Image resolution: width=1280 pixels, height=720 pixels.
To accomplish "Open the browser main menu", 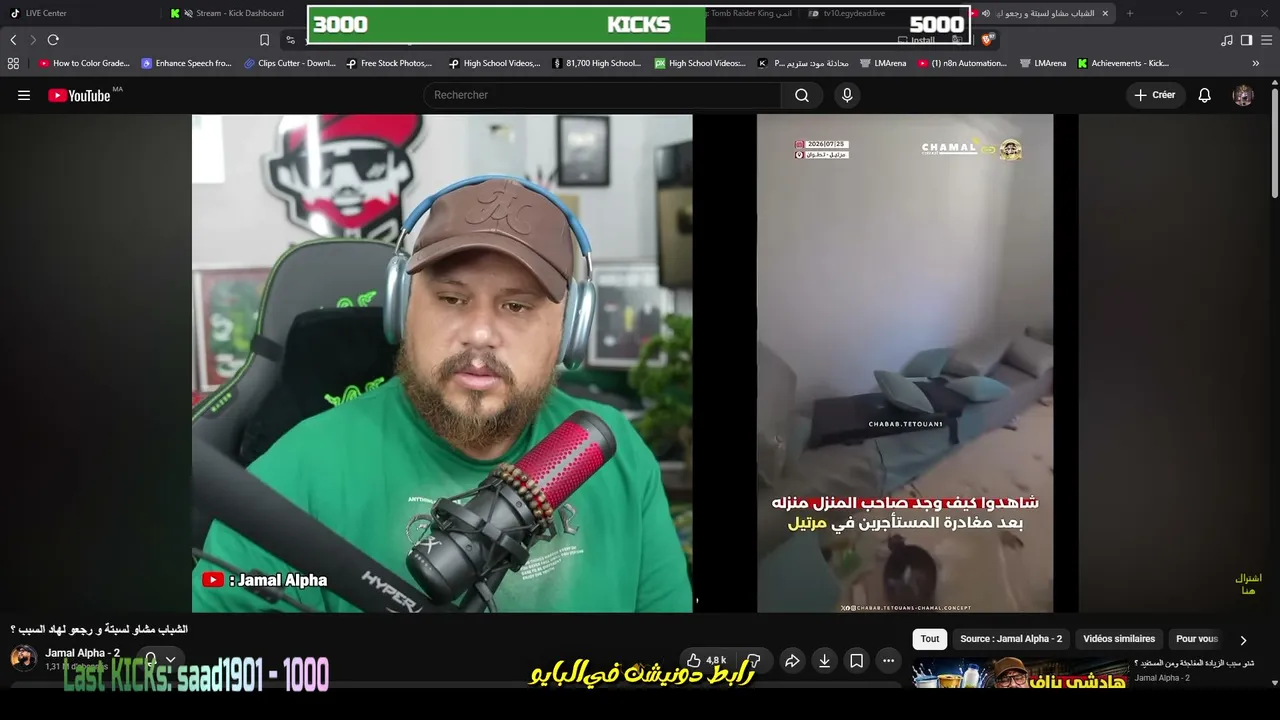I will [1266, 40].
